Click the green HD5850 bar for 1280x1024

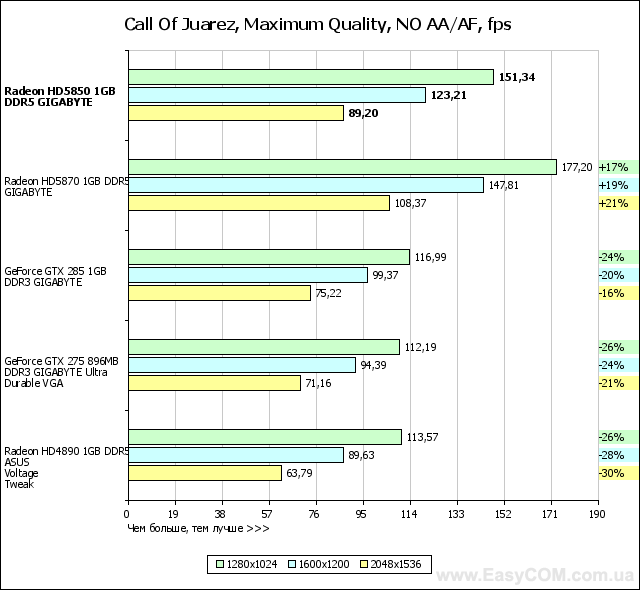(311, 77)
